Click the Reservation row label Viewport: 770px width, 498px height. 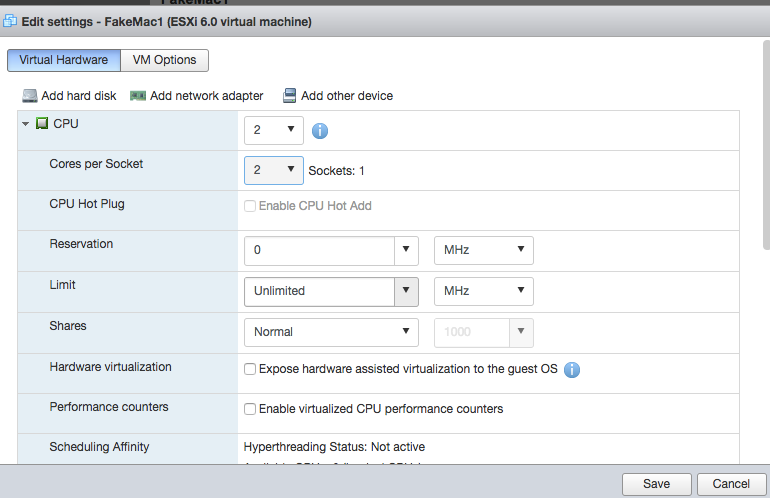pyautogui.click(x=82, y=244)
